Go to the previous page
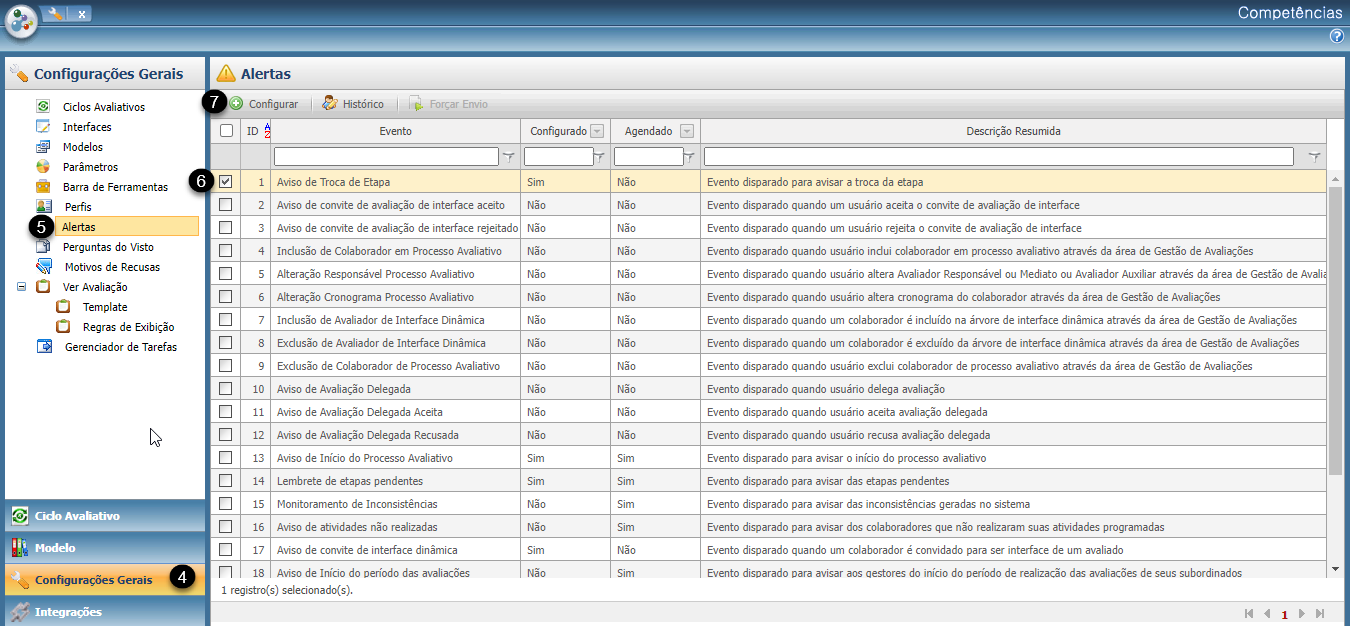 [1267, 614]
